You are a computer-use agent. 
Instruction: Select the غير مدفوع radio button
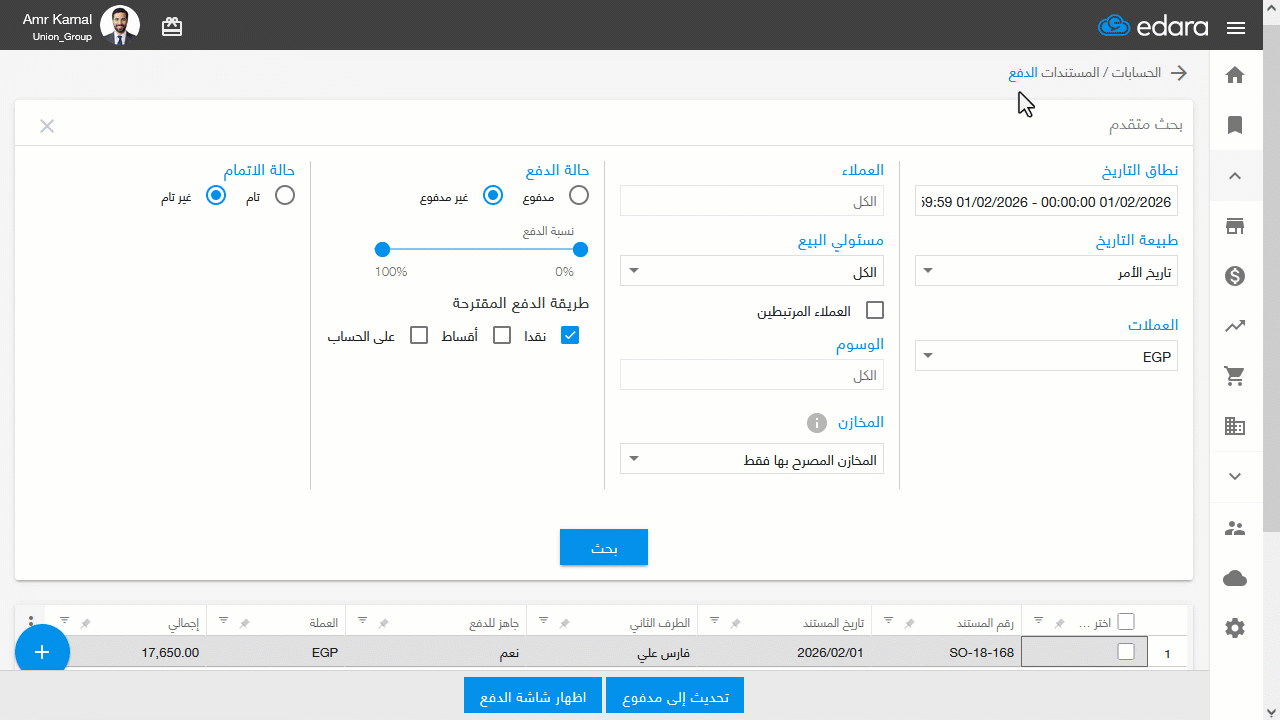pos(492,196)
